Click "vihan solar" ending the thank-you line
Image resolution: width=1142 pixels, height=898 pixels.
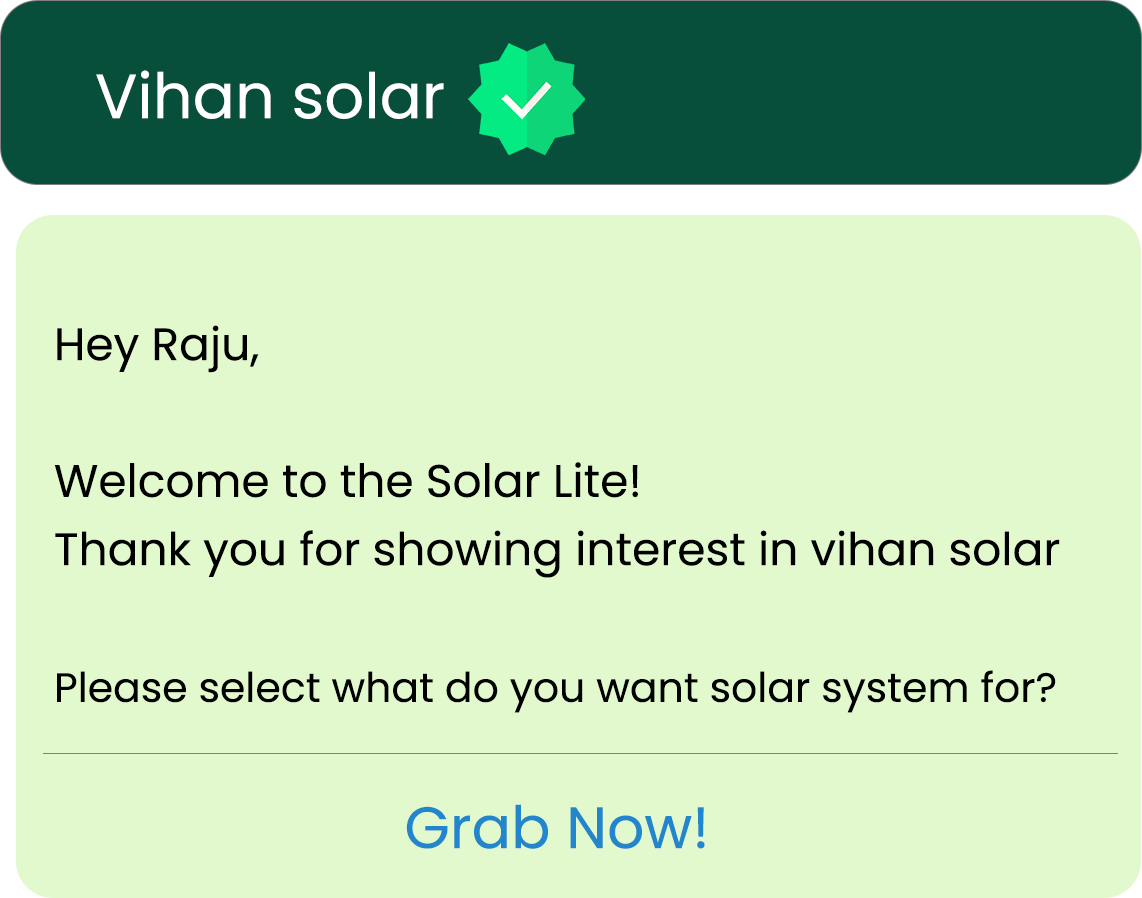934,551
